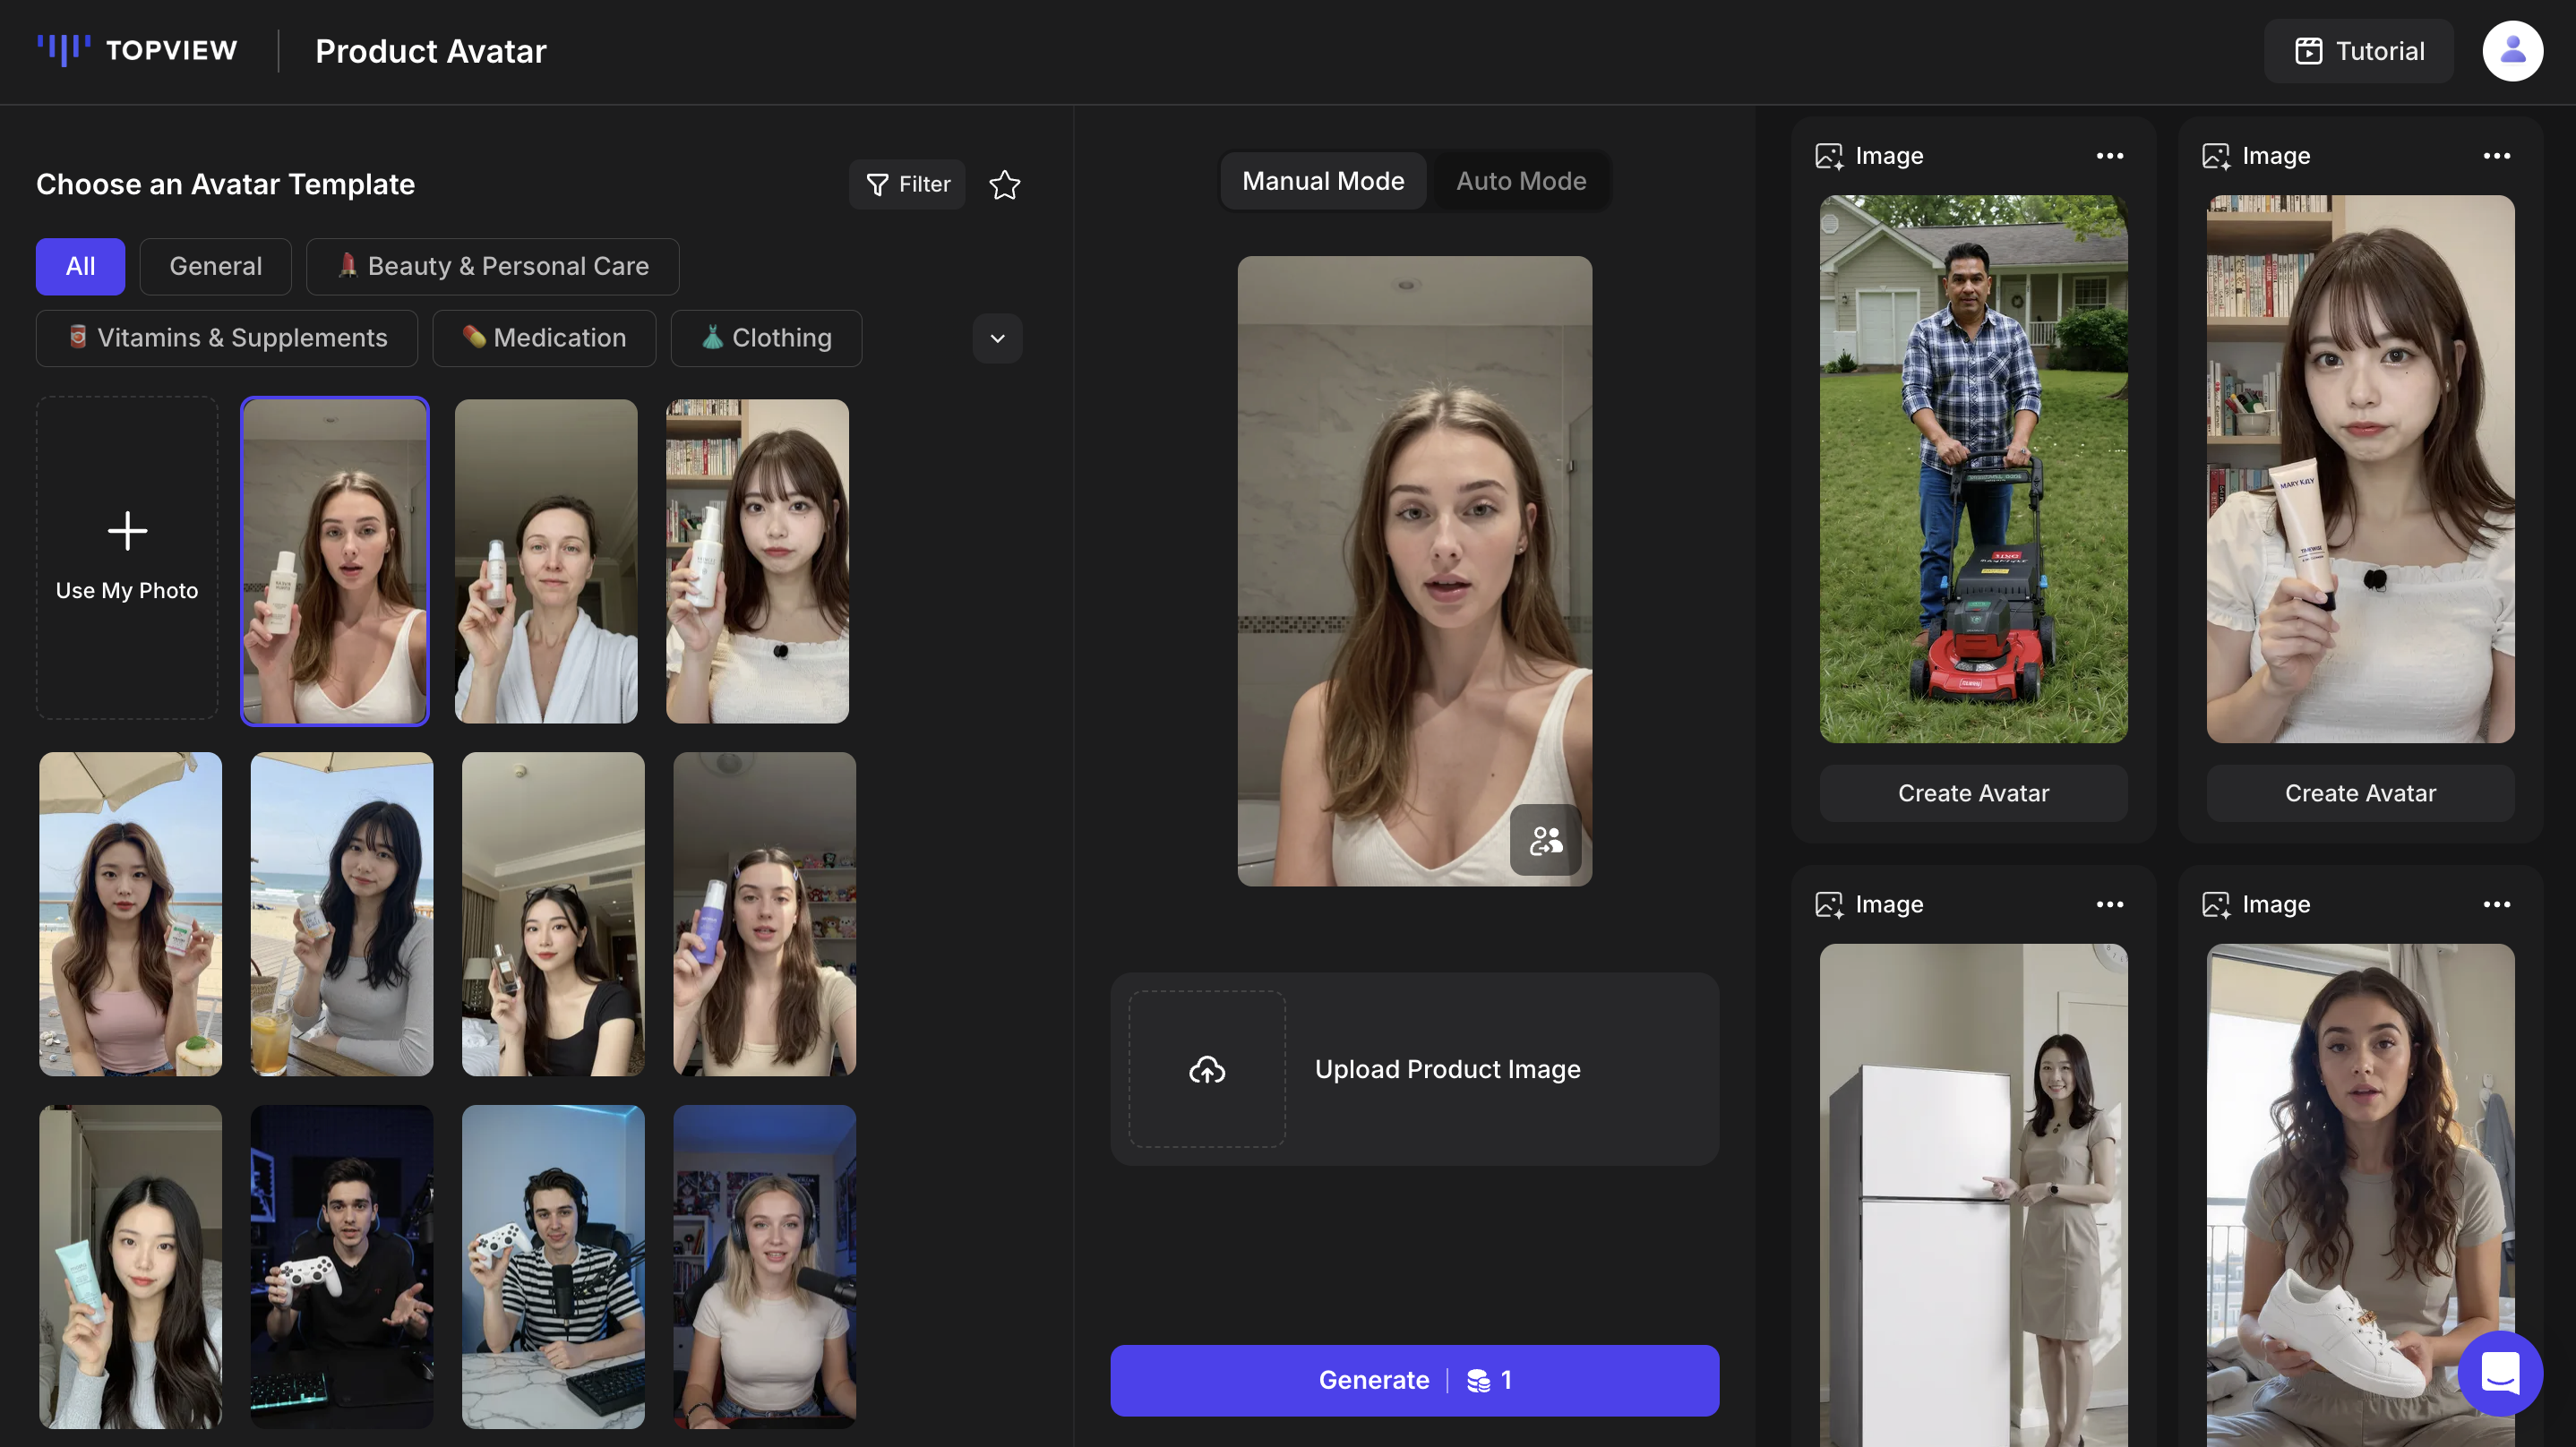This screenshot has width=2576, height=1447.
Task: Click the Generate button
Action: tap(1414, 1380)
